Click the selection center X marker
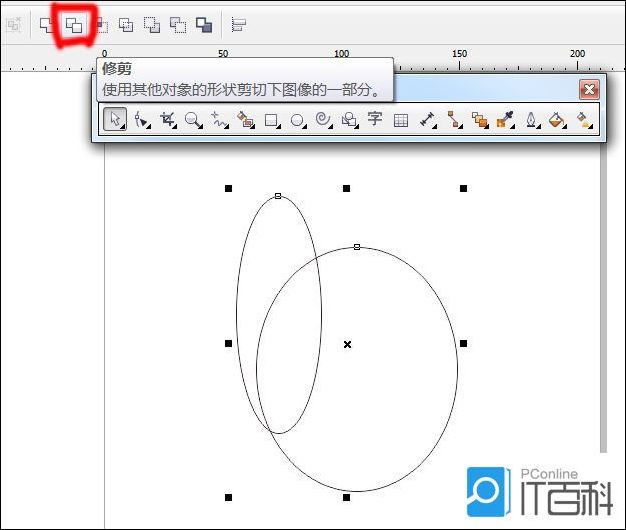 [347, 344]
